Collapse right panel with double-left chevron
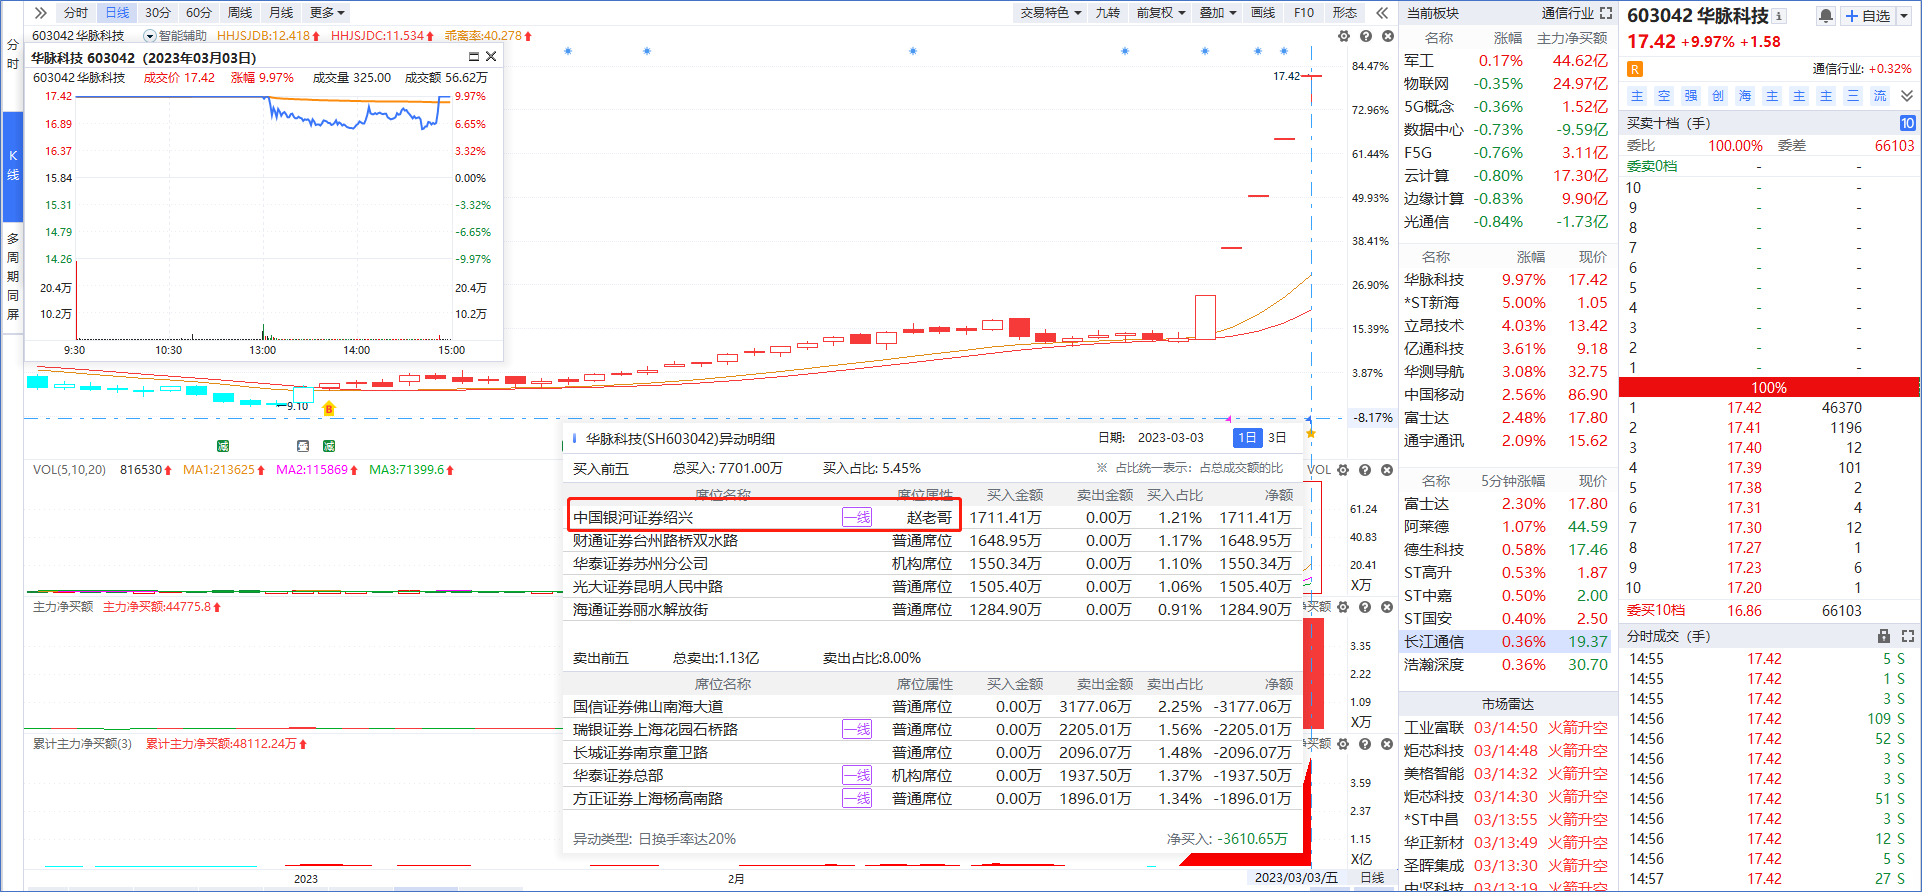This screenshot has height=892, width=1922. (x=1382, y=13)
